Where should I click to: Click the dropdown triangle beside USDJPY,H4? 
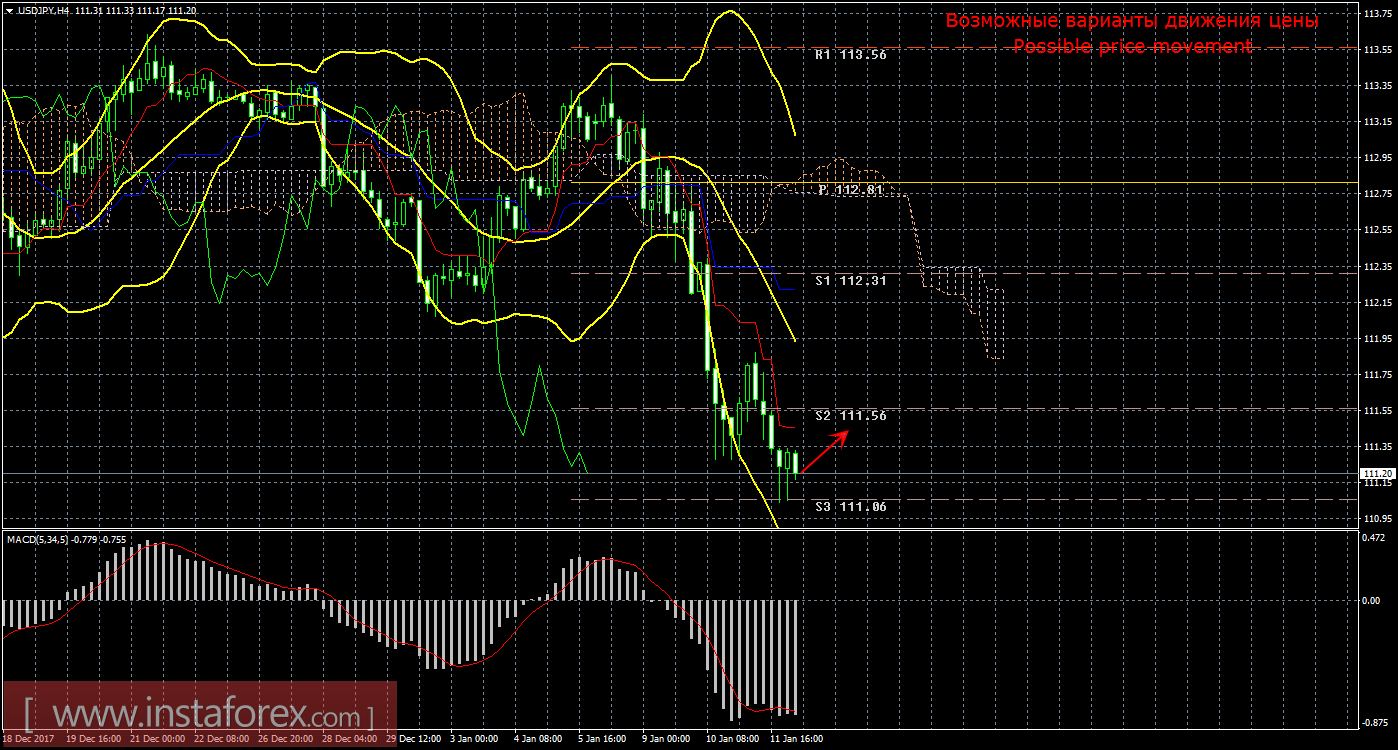coord(8,10)
